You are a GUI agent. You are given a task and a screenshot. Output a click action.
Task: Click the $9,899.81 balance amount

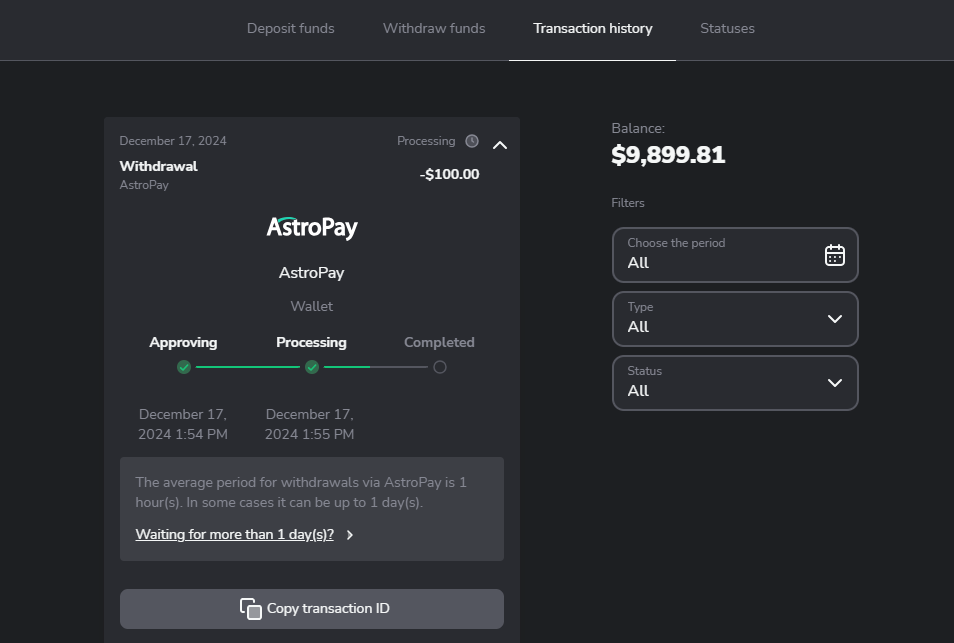pos(668,155)
